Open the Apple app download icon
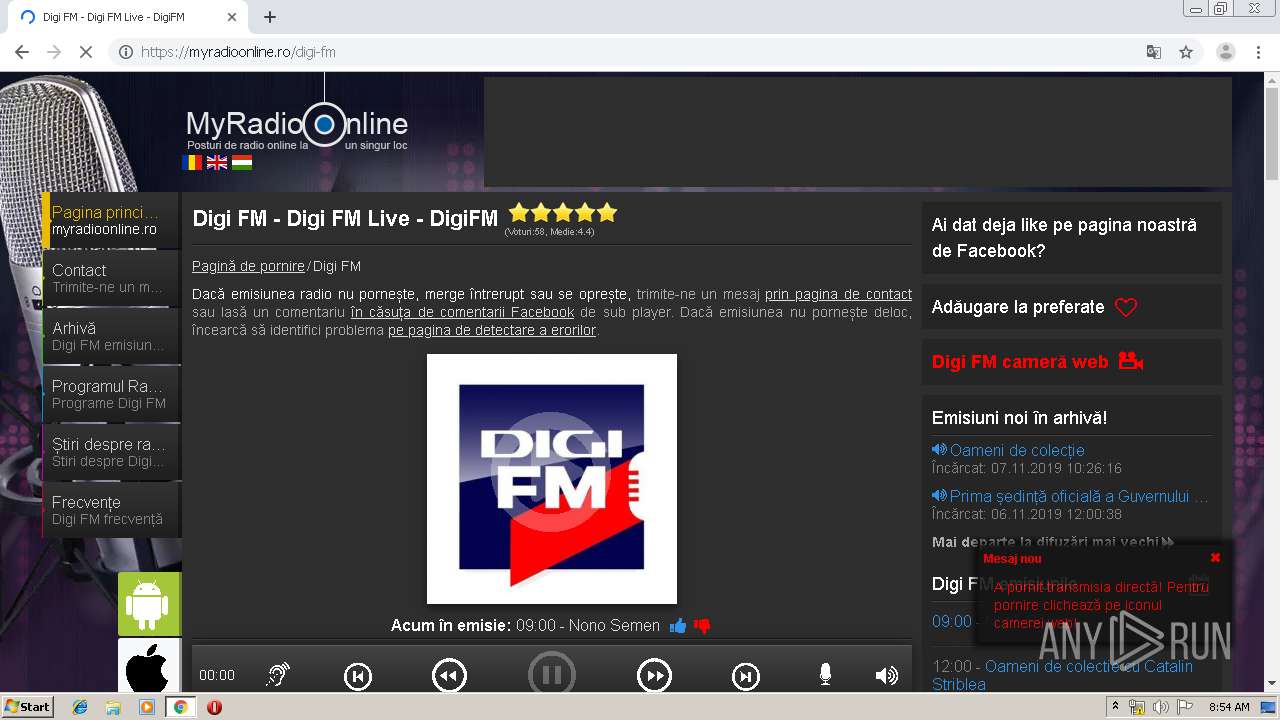 pos(149,666)
